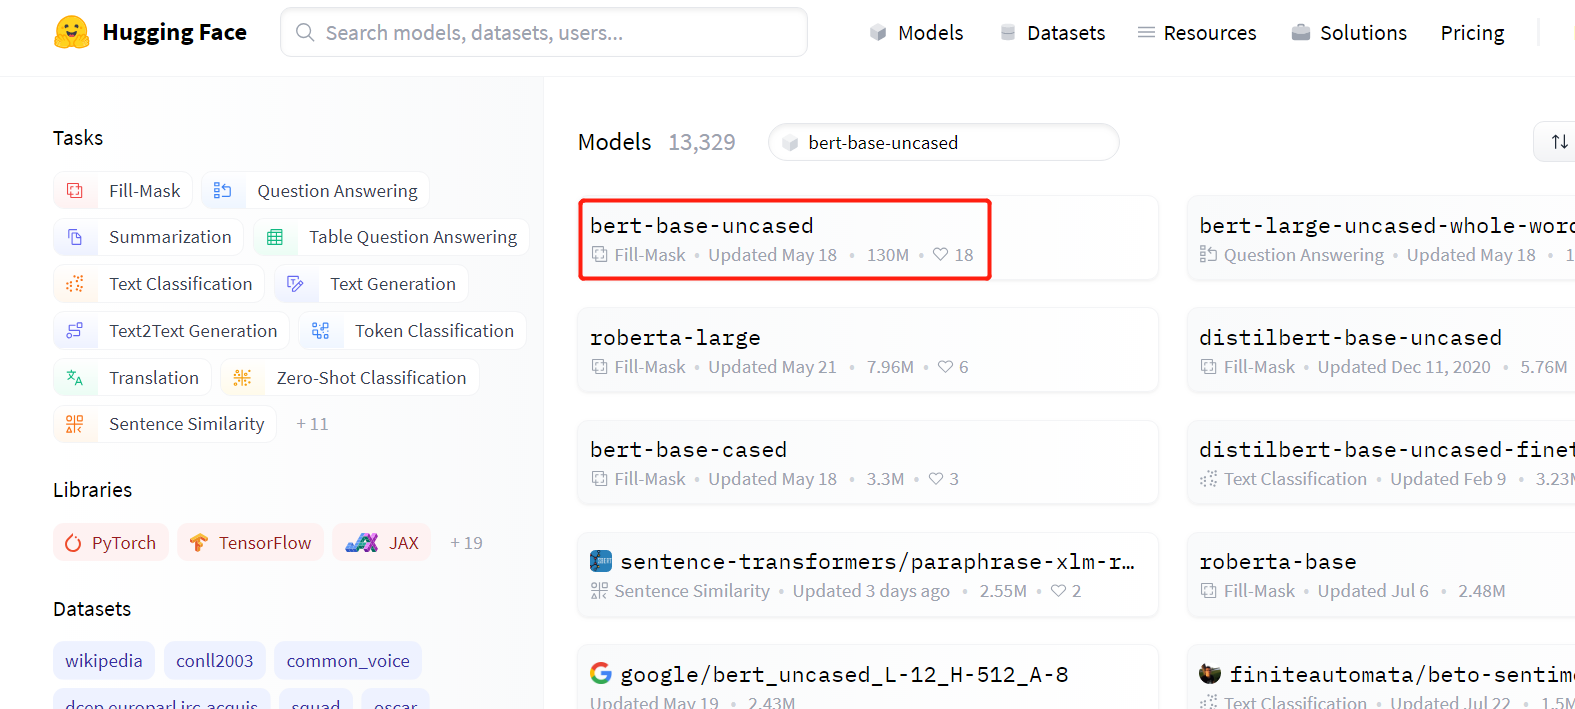Click the JAX logo icon
This screenshot has height=709, width=1575.
click(x=362, y=543)
